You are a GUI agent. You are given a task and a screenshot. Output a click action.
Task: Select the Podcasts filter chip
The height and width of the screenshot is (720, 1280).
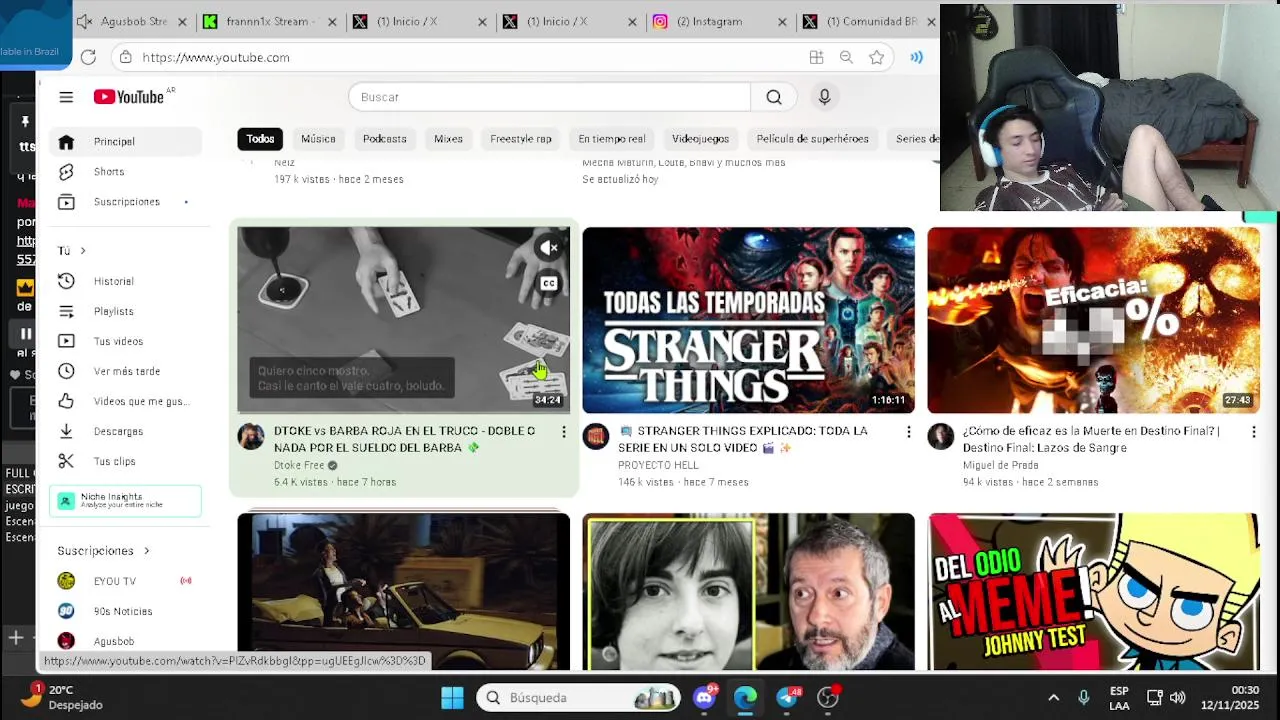(x=384, y=139)
